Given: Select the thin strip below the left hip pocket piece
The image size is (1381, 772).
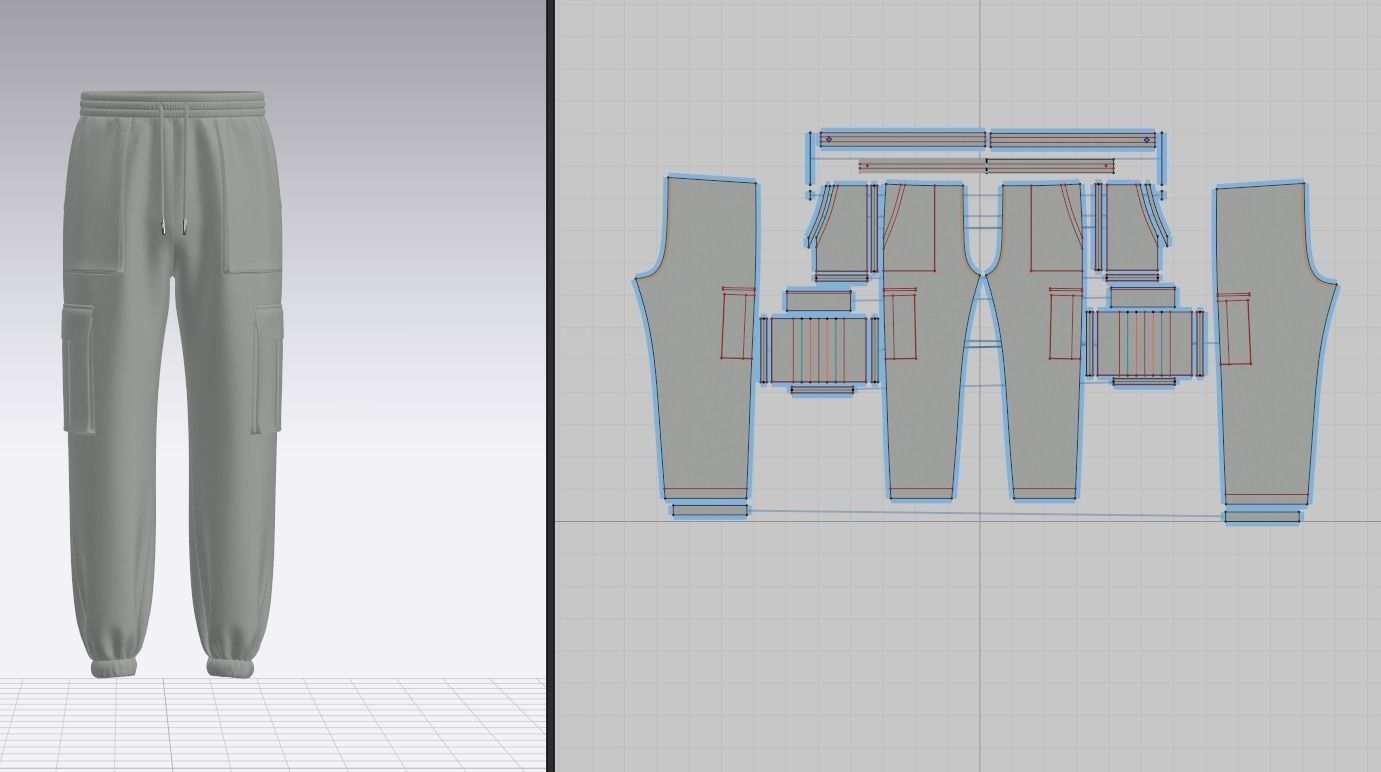Looking at the screenshot, I should tap(841, 278).
